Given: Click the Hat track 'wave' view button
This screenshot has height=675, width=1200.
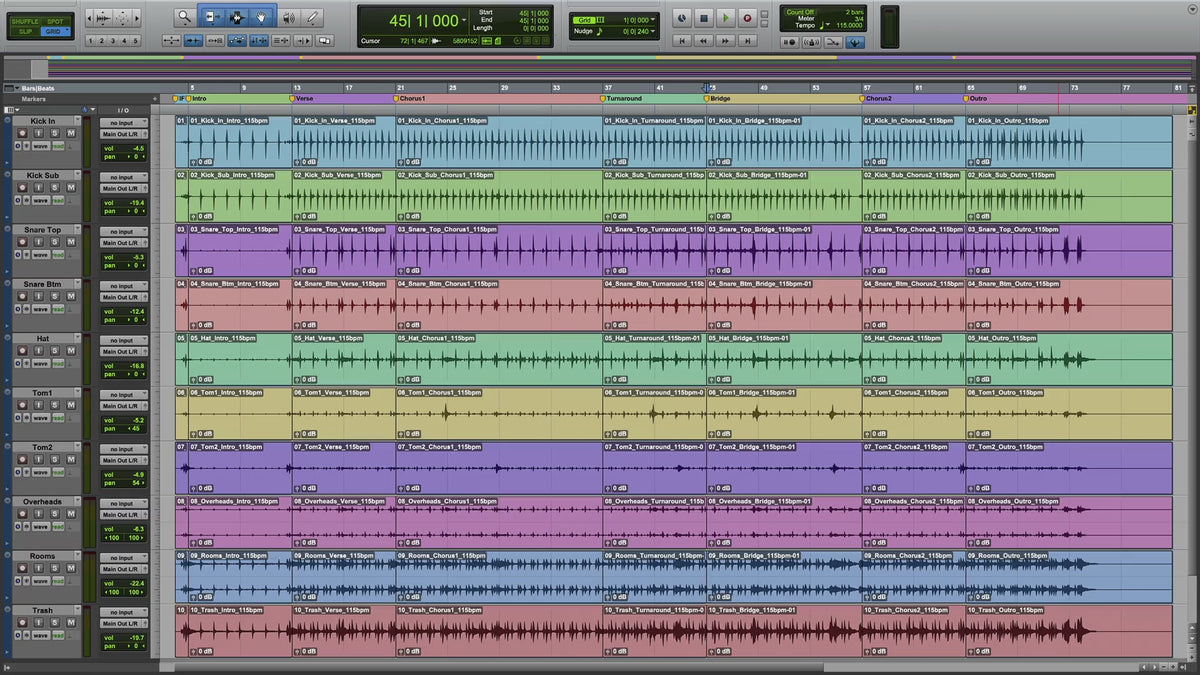Looking at the screenshot, I should click(x=40, y=363).
